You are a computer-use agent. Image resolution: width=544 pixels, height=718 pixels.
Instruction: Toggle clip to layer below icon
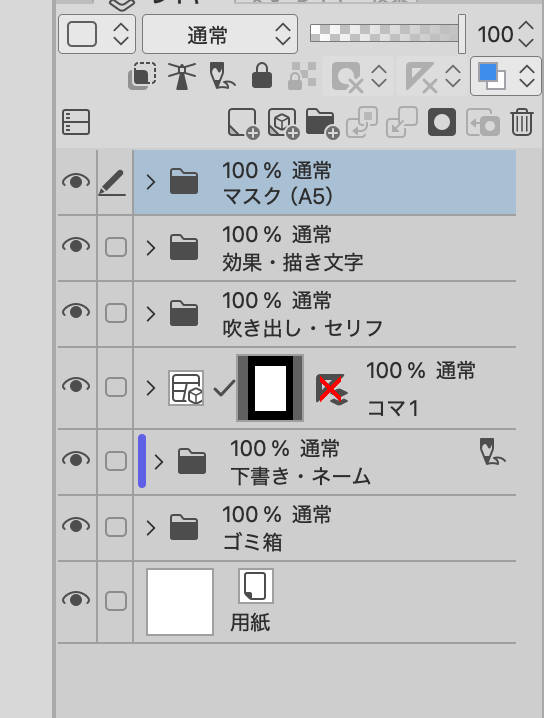point(142,76)
